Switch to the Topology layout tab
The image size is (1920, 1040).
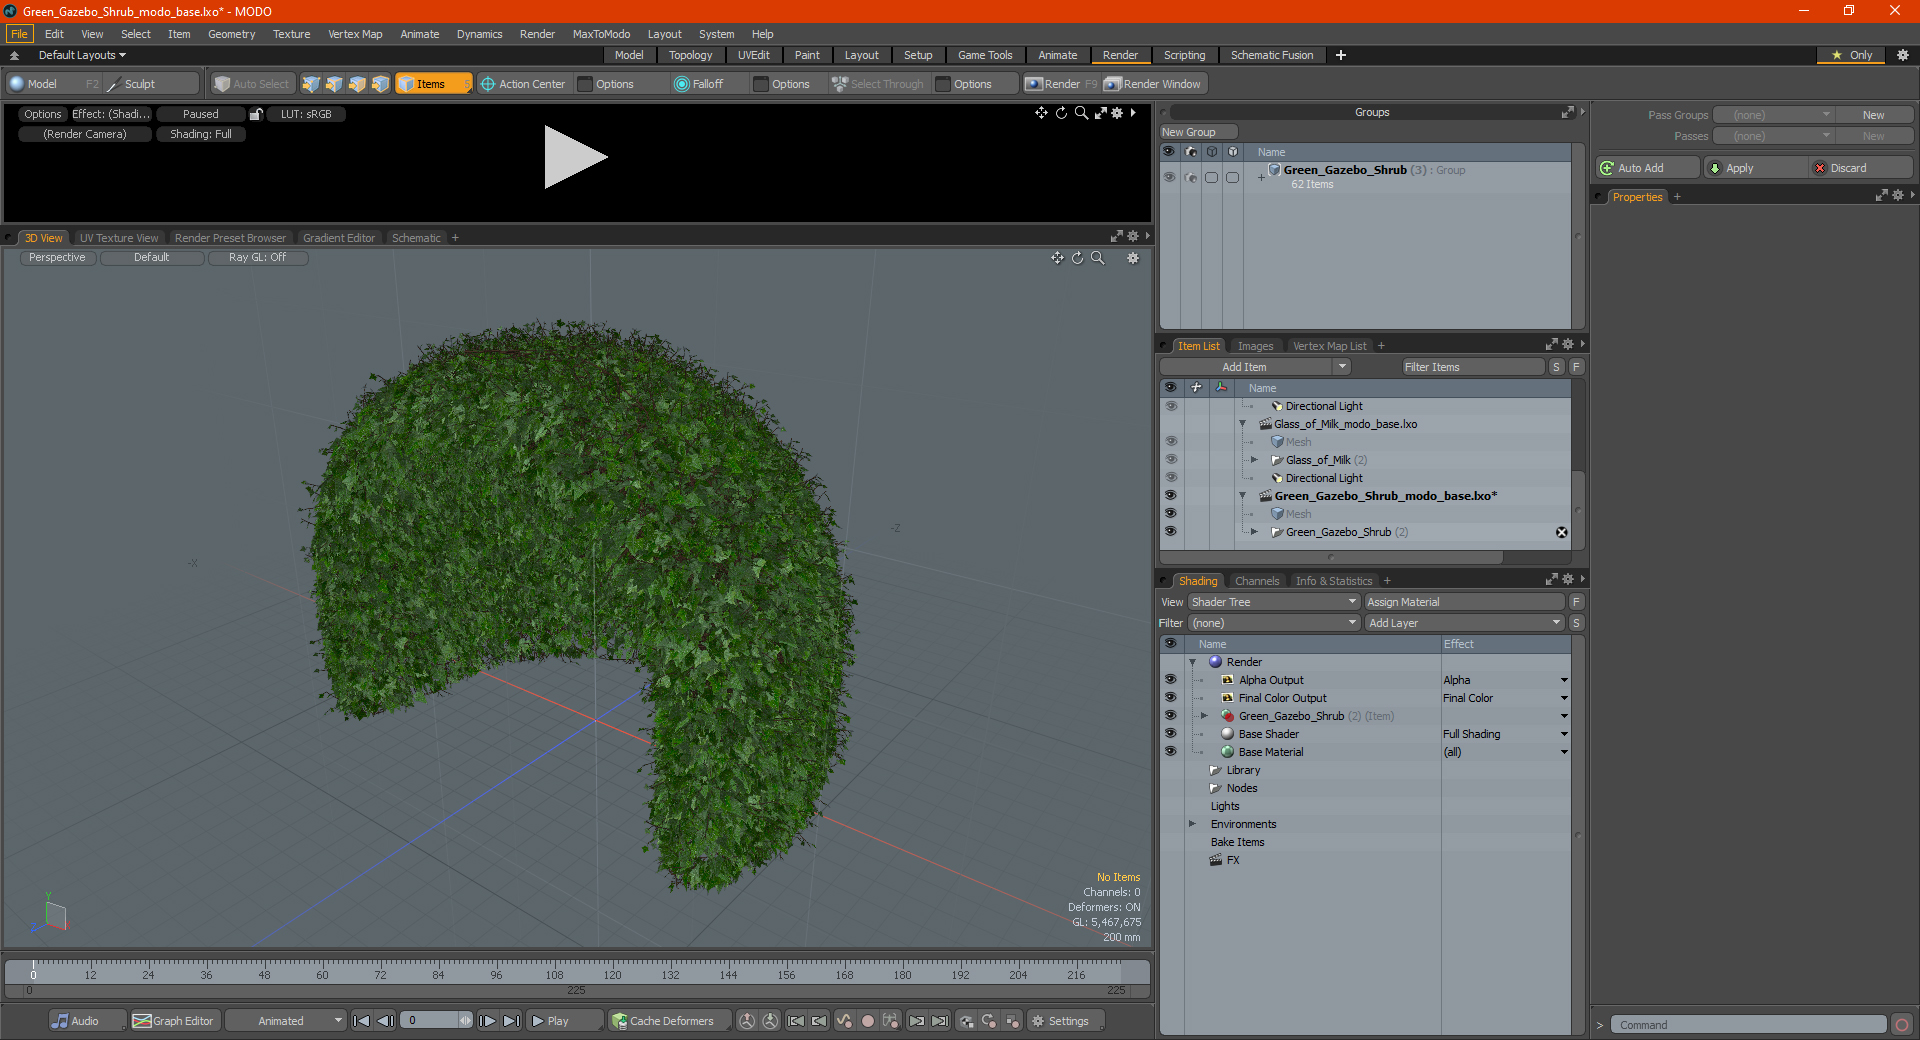coord(690,55)
